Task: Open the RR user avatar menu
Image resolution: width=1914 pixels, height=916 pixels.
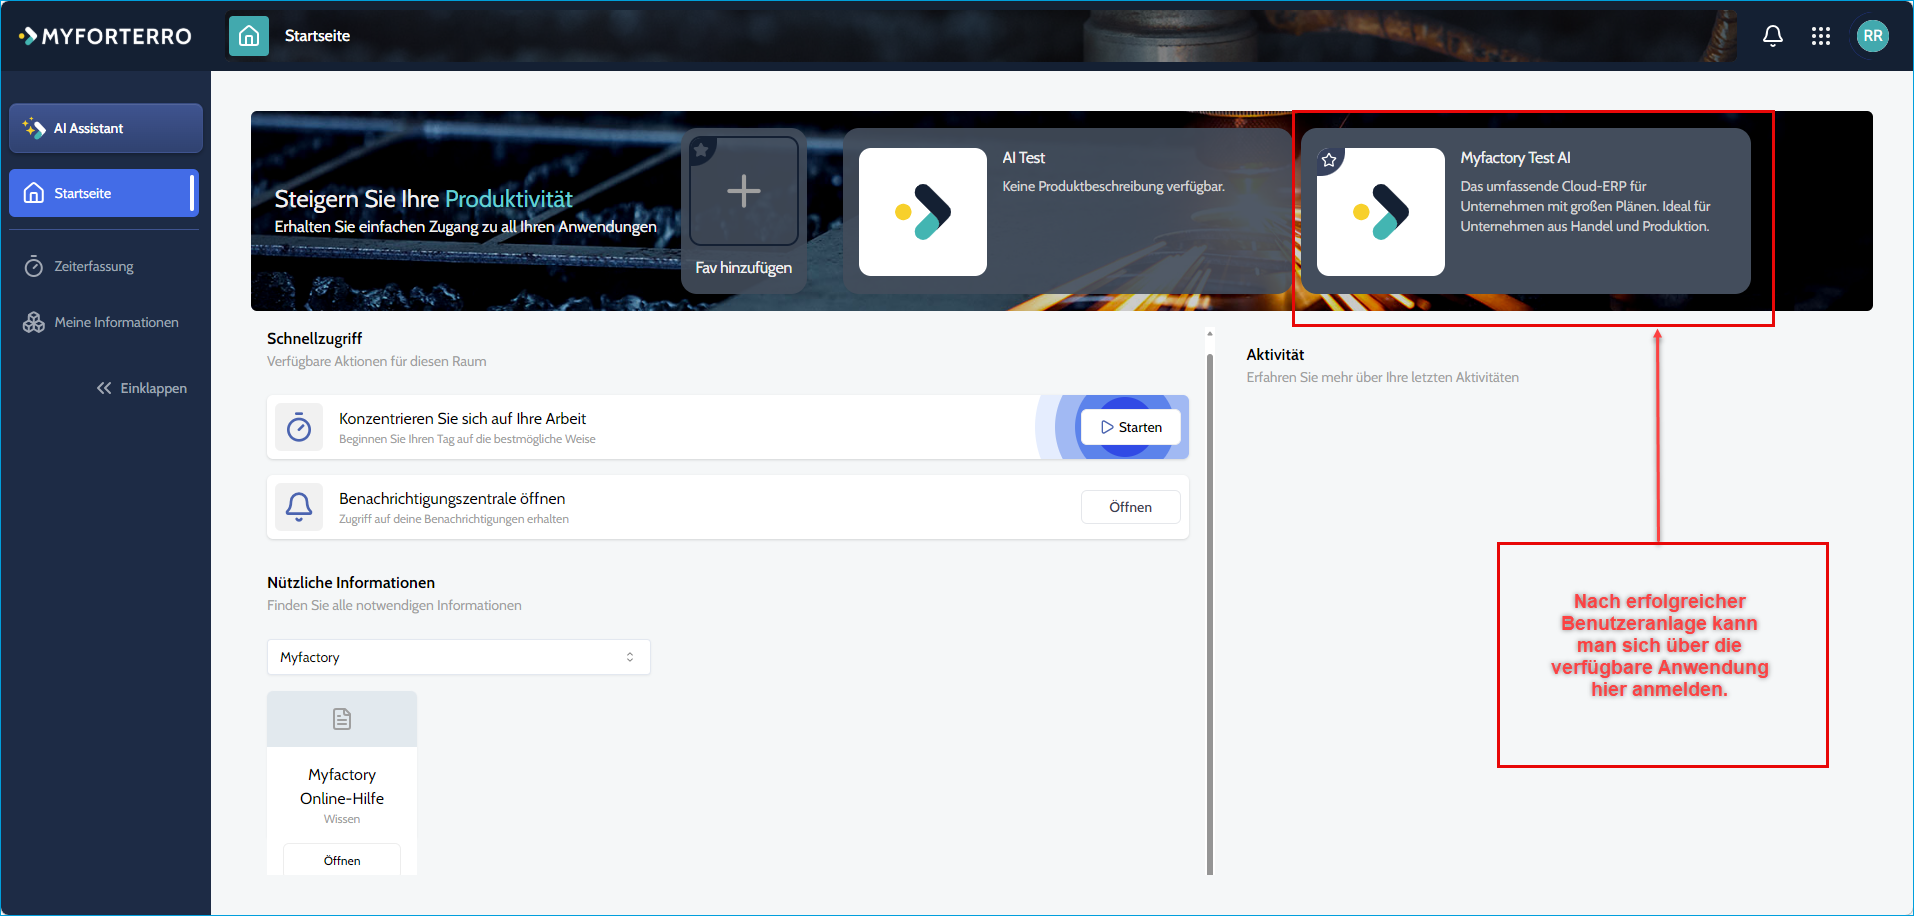Action: (x=1872, y=36)
